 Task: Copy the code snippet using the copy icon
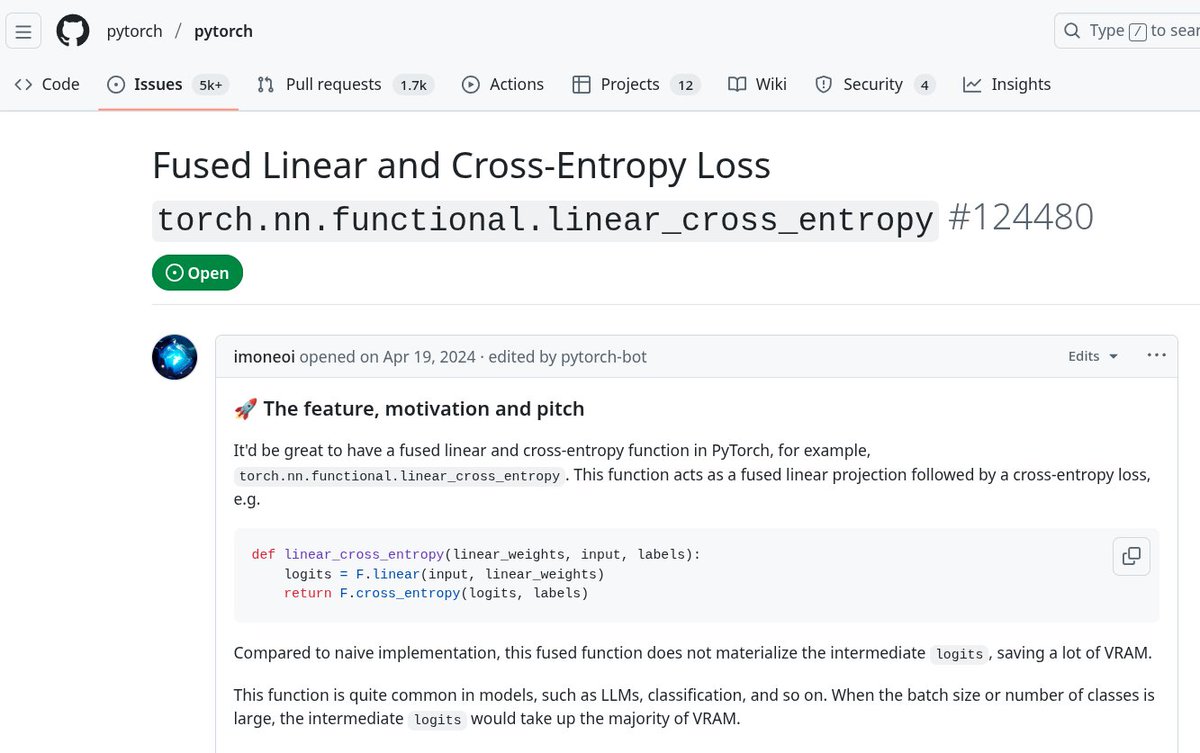point(1131,557)
